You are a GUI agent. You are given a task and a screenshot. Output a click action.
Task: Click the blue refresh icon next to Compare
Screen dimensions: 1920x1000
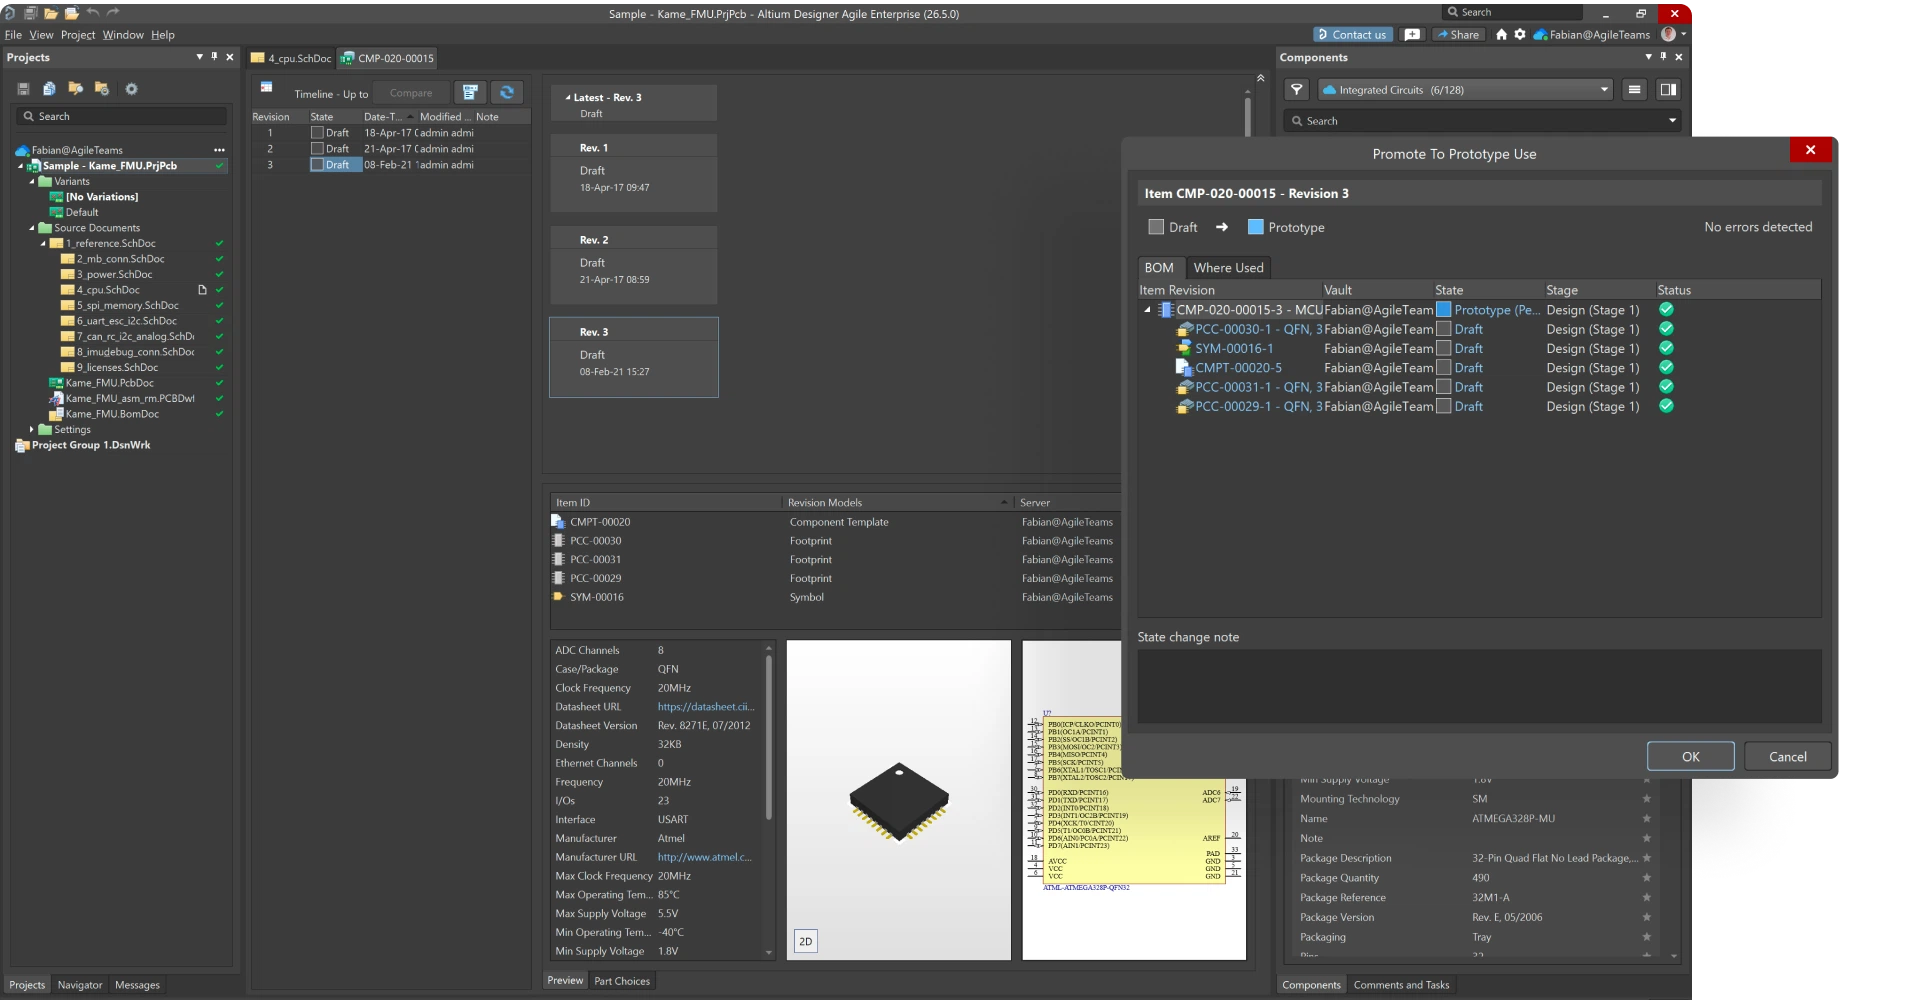click(507, 93)
